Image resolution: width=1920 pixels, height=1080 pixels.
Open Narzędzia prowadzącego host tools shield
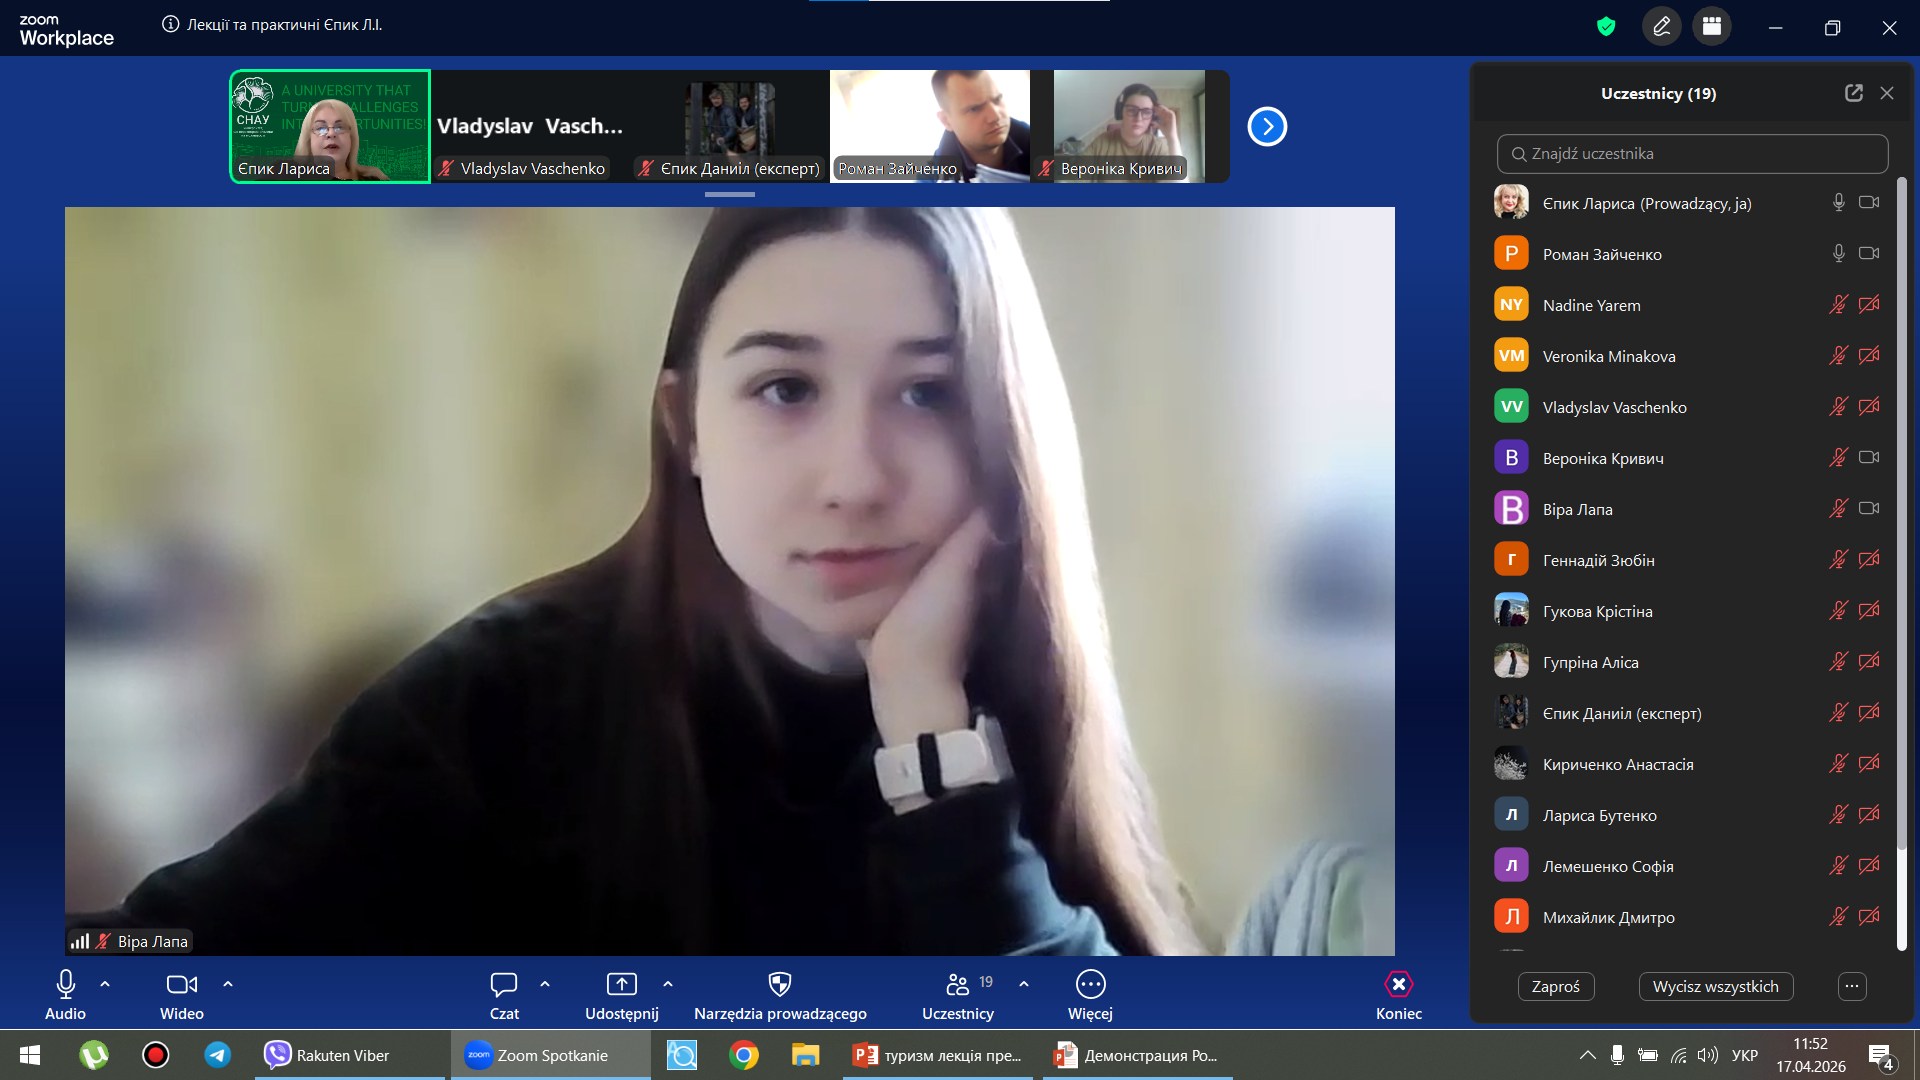pos(780,984)
